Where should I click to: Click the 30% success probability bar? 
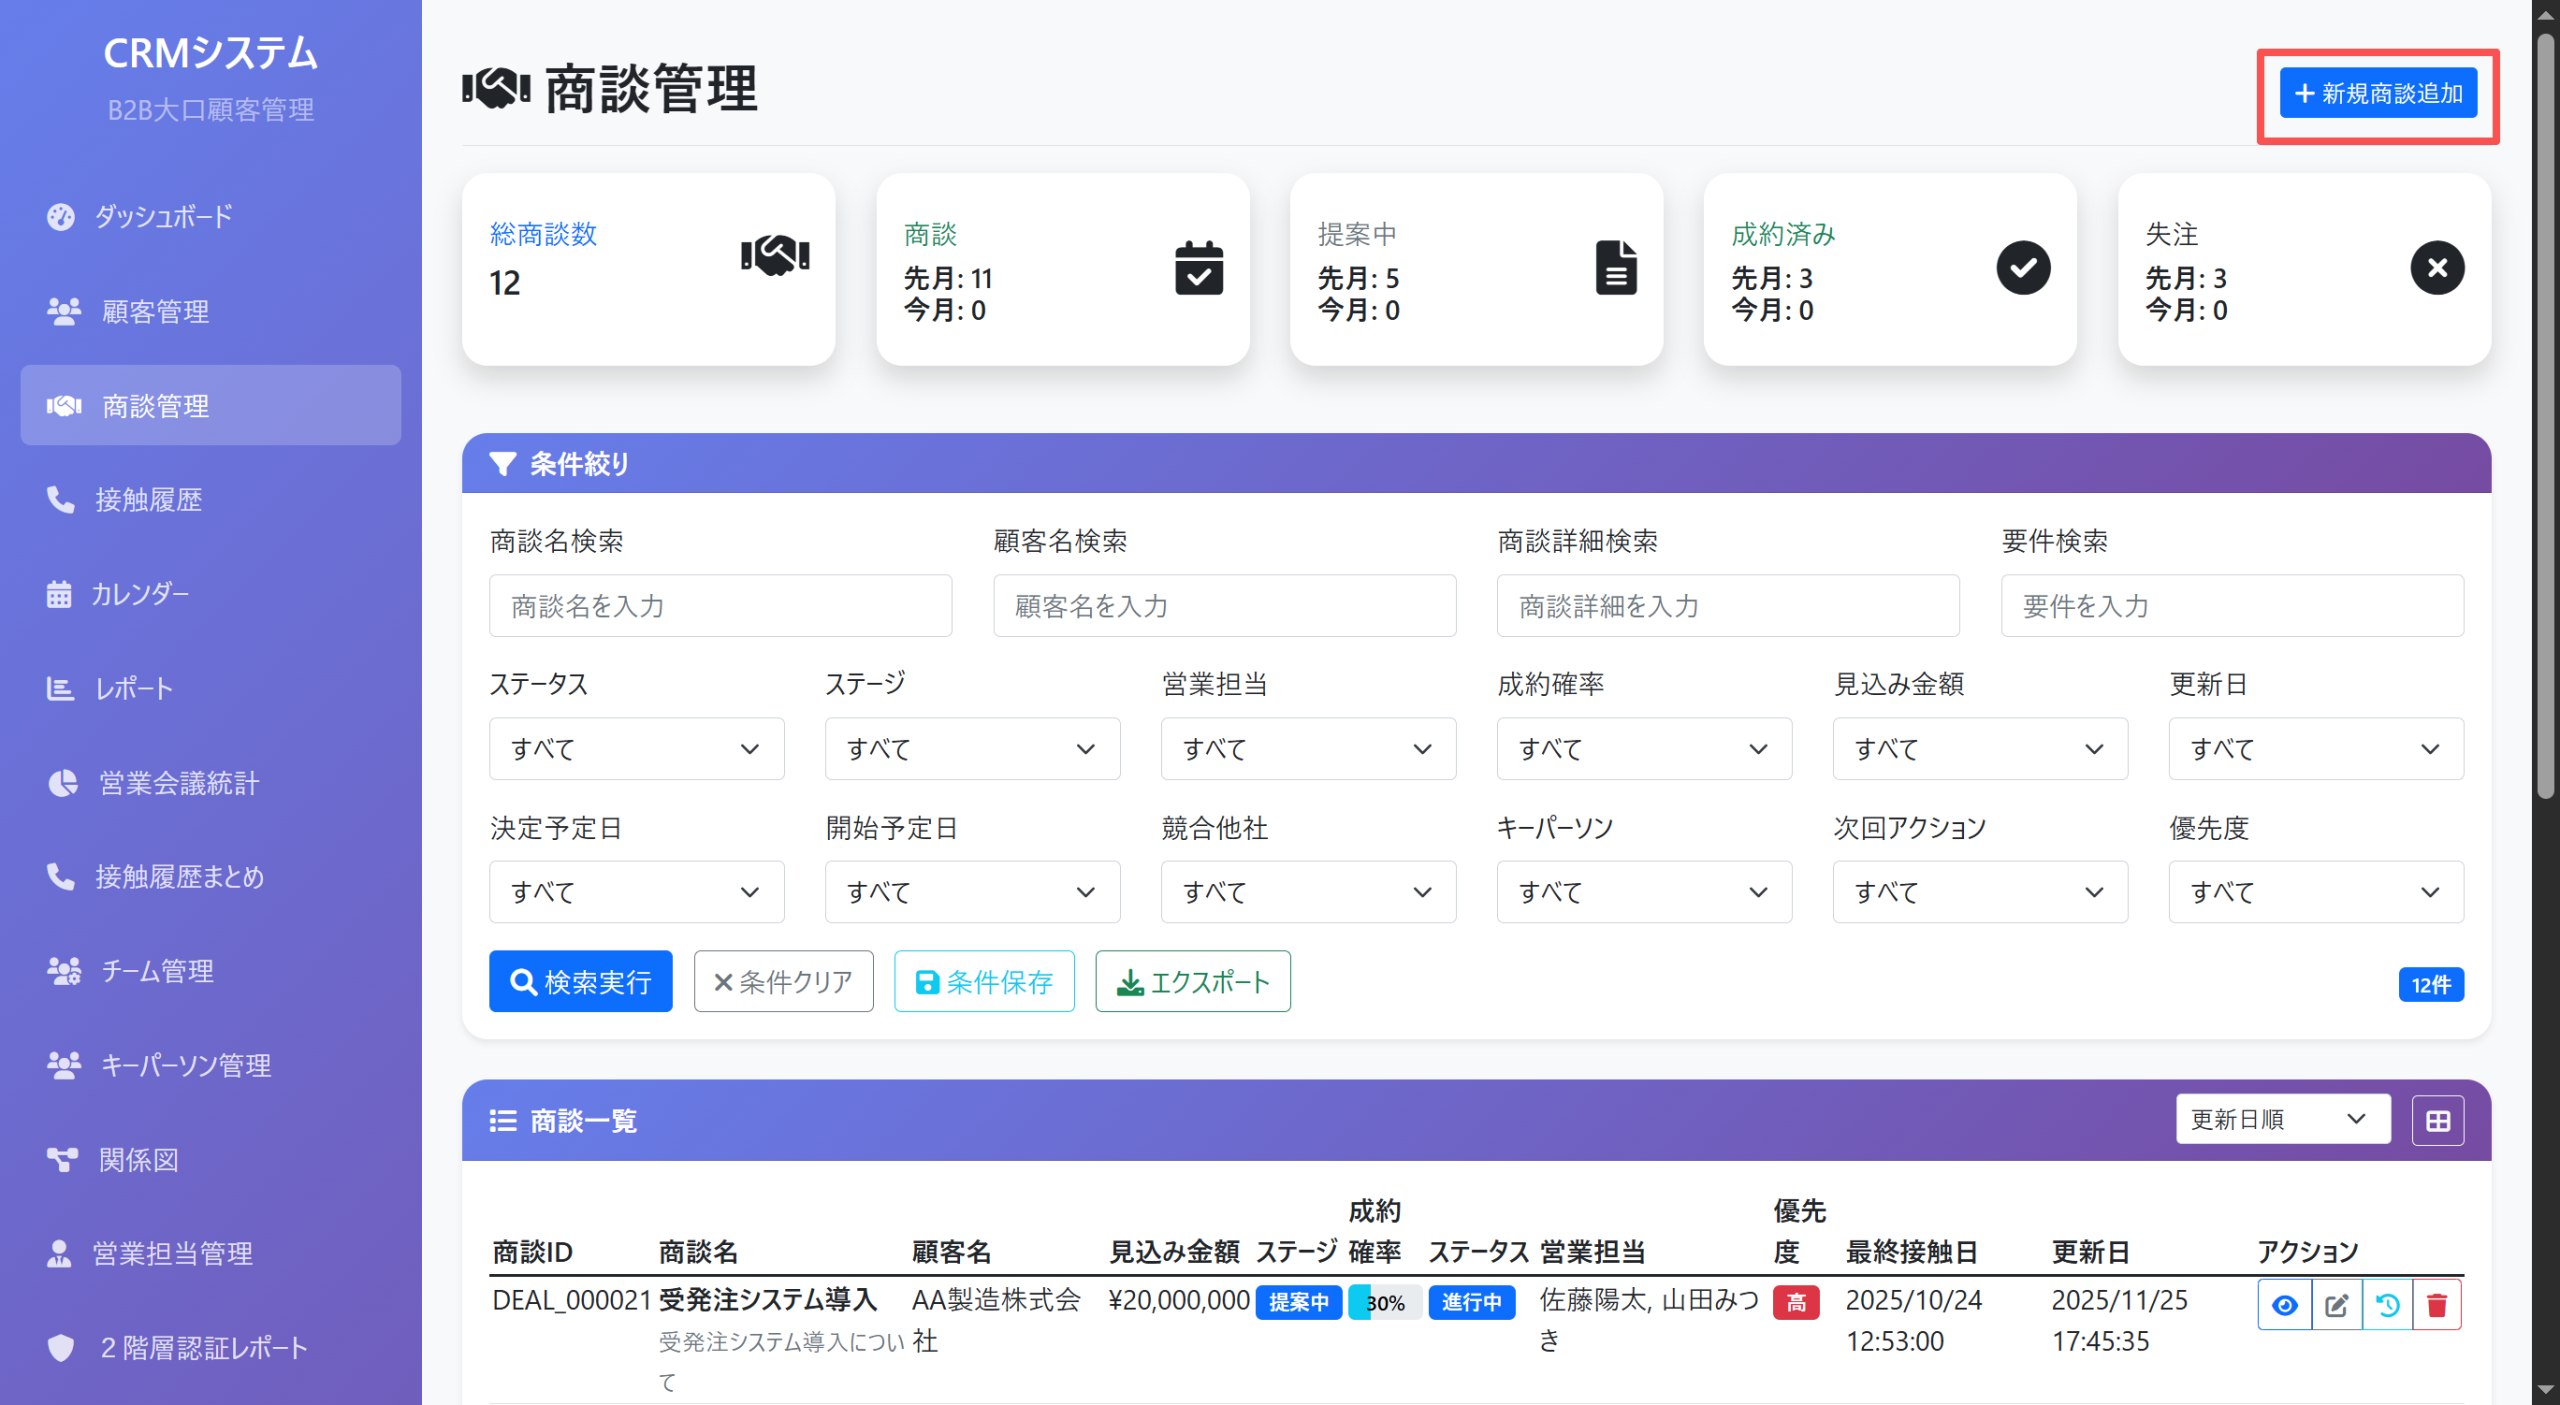[1386, 1303]
